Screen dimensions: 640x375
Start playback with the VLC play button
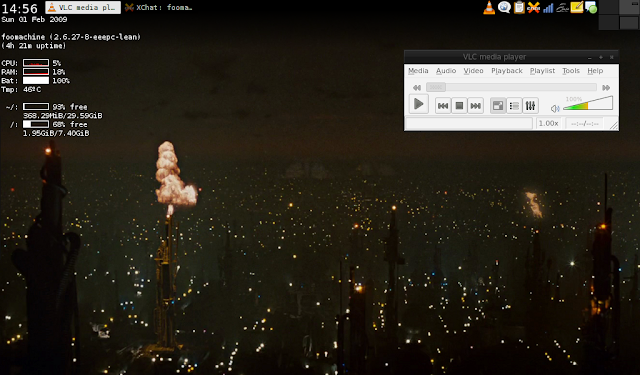click(x=418, y=104)
